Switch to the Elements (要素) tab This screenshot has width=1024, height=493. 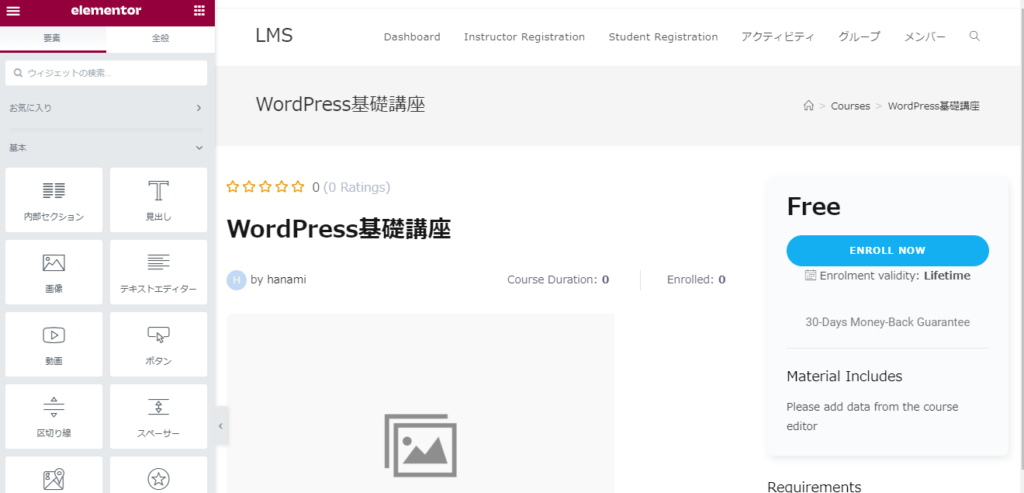pos(52,38)
